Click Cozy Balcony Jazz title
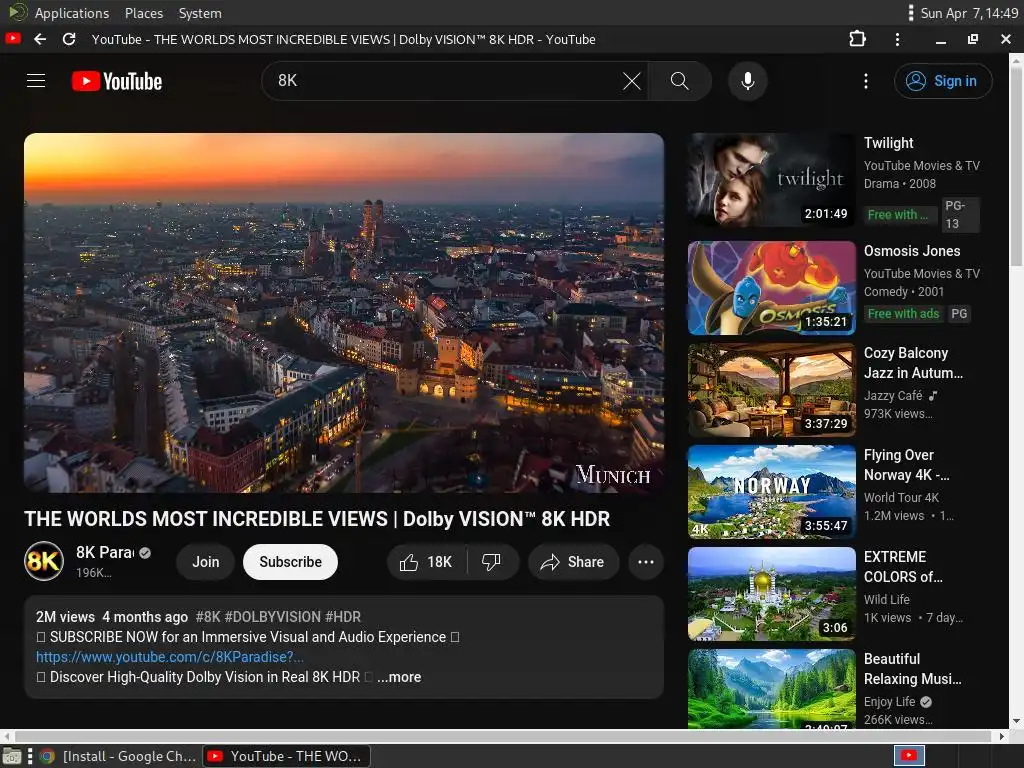 pos(913,363)
